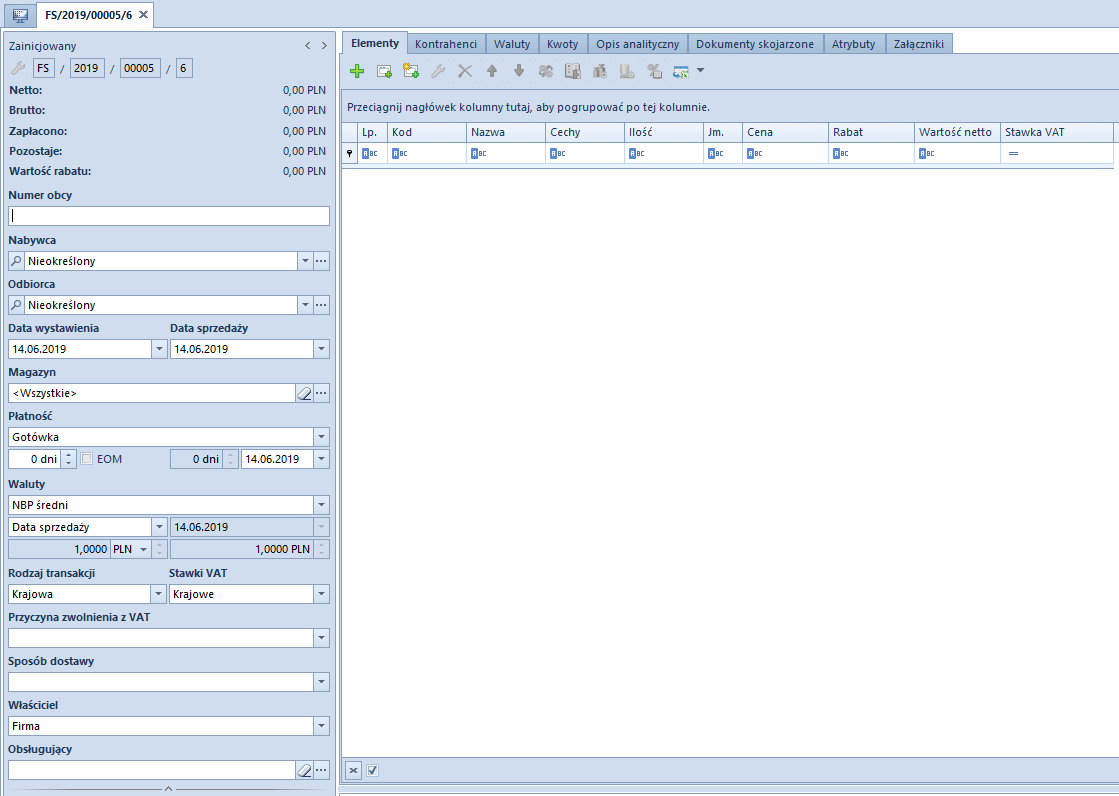This screenshot has height=796, width=1119.
Task: Open the Atrybuty tab
Action: [854, 44]
